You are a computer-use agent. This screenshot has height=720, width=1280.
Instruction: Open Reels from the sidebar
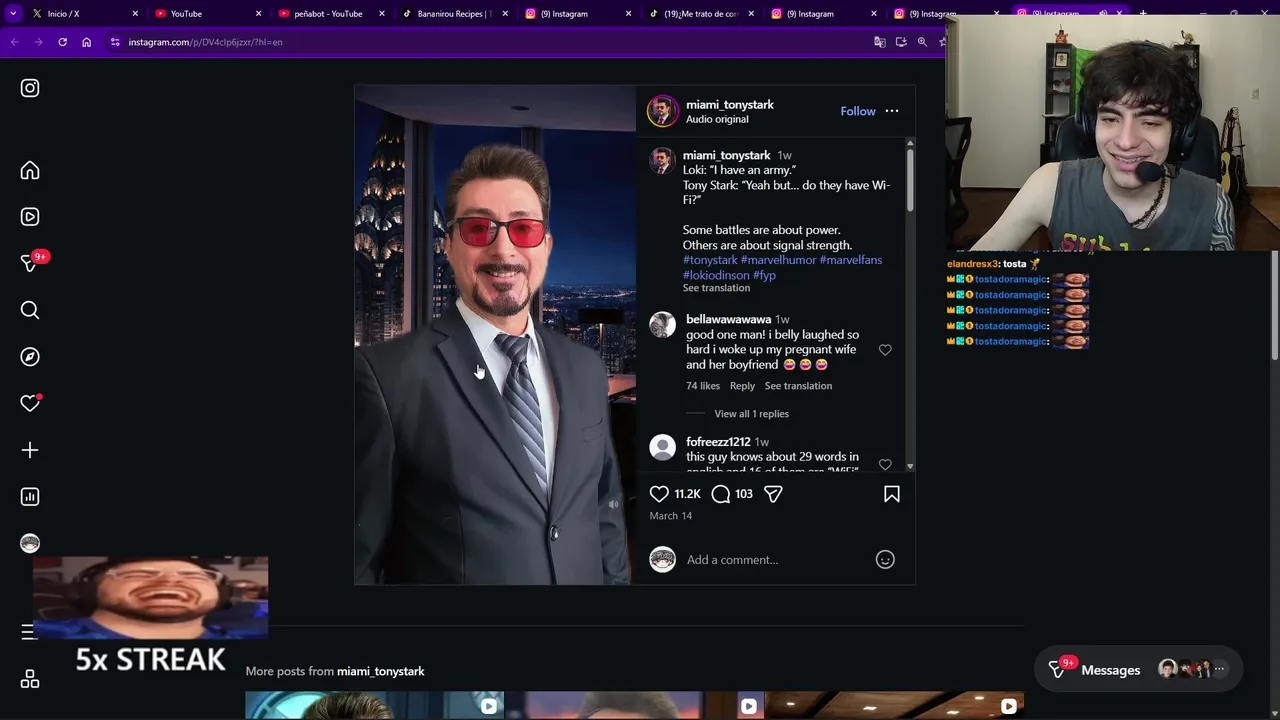[30, 217]
